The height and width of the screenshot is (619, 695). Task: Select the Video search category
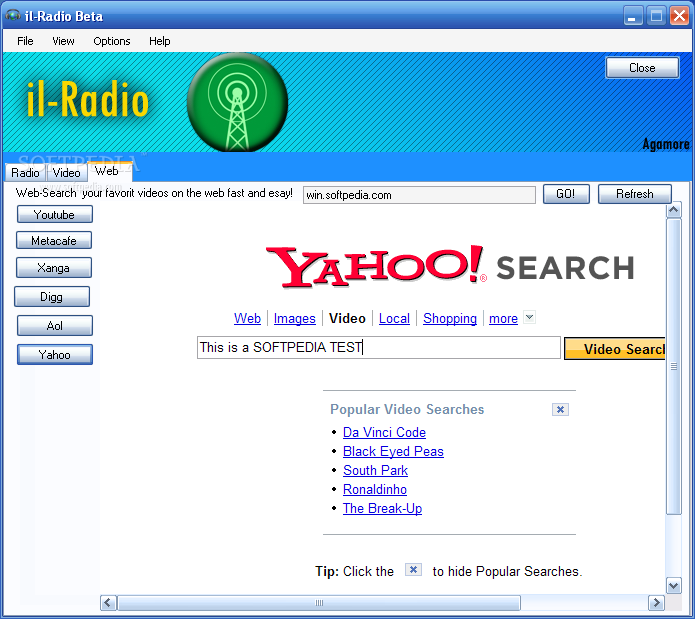tap(347, 318)
